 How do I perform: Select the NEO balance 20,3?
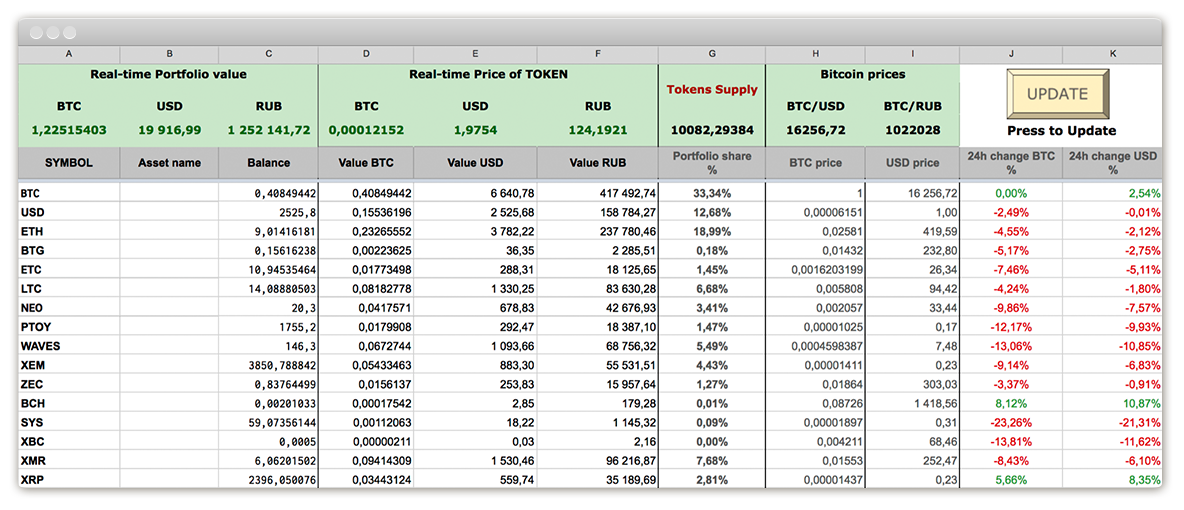pyautogui.click(x=268, y=308)
